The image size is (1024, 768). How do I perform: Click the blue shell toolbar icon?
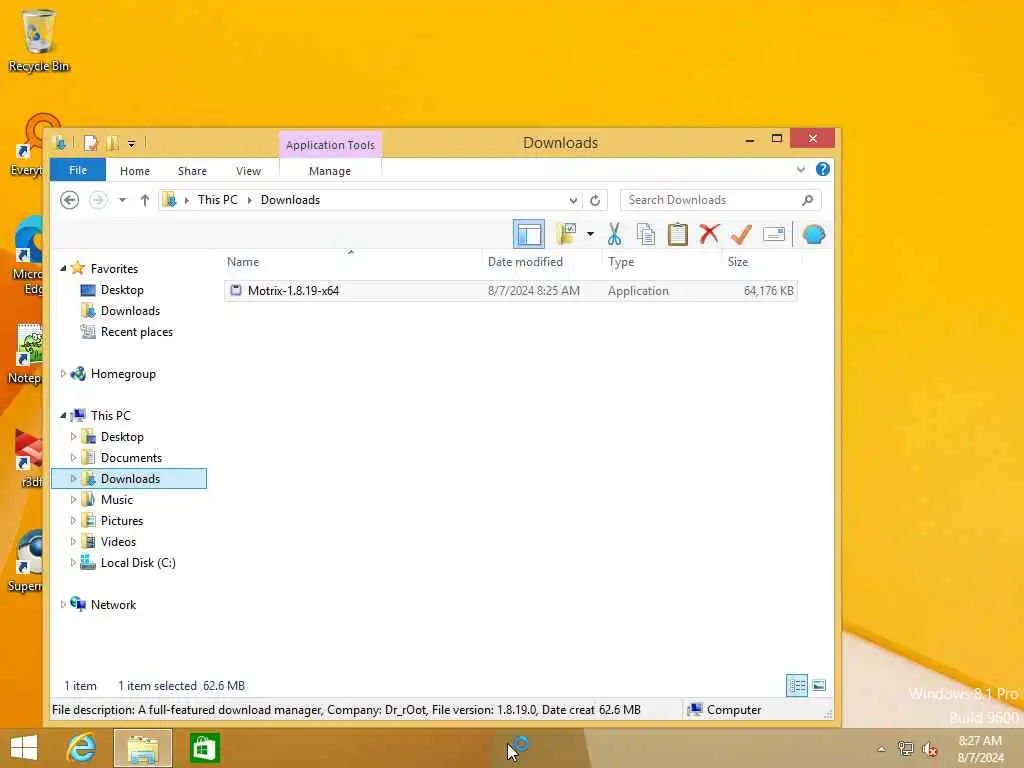click(814, 234)
